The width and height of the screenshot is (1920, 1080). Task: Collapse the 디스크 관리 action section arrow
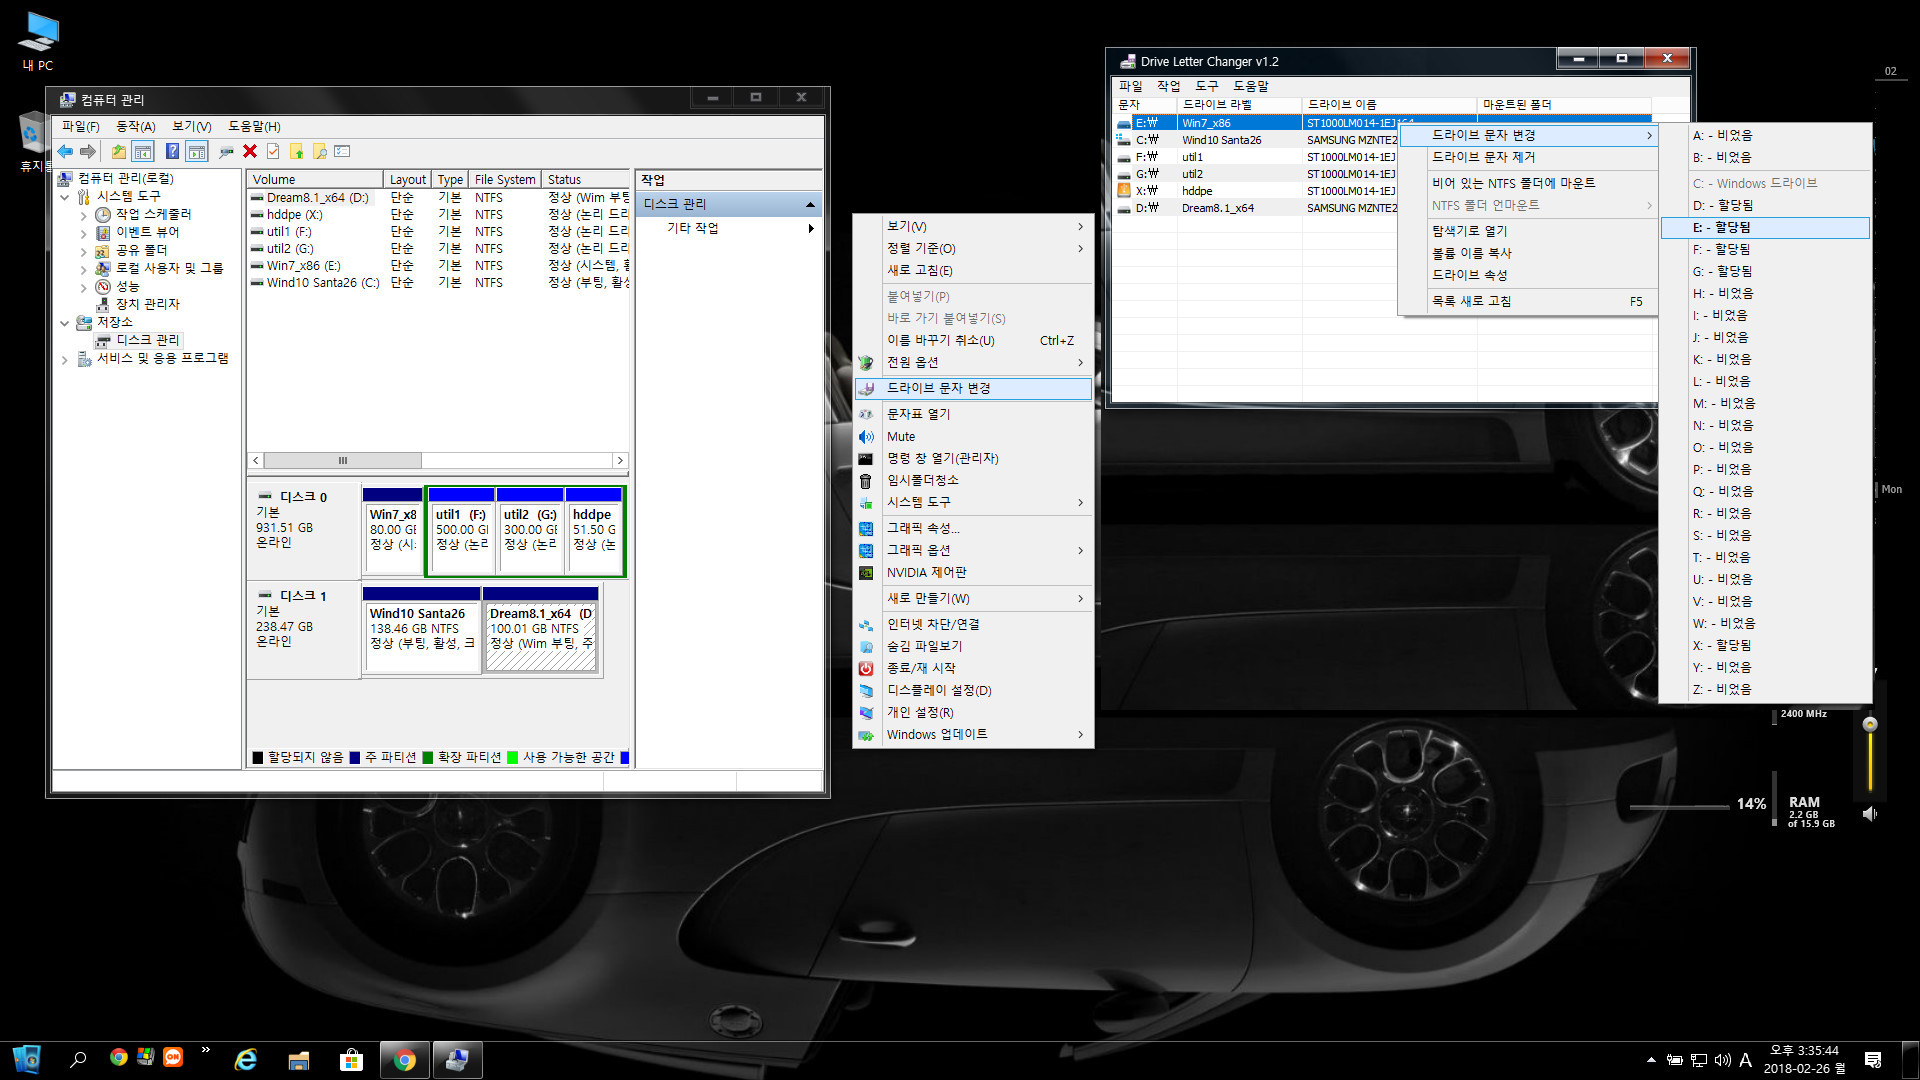810,204
